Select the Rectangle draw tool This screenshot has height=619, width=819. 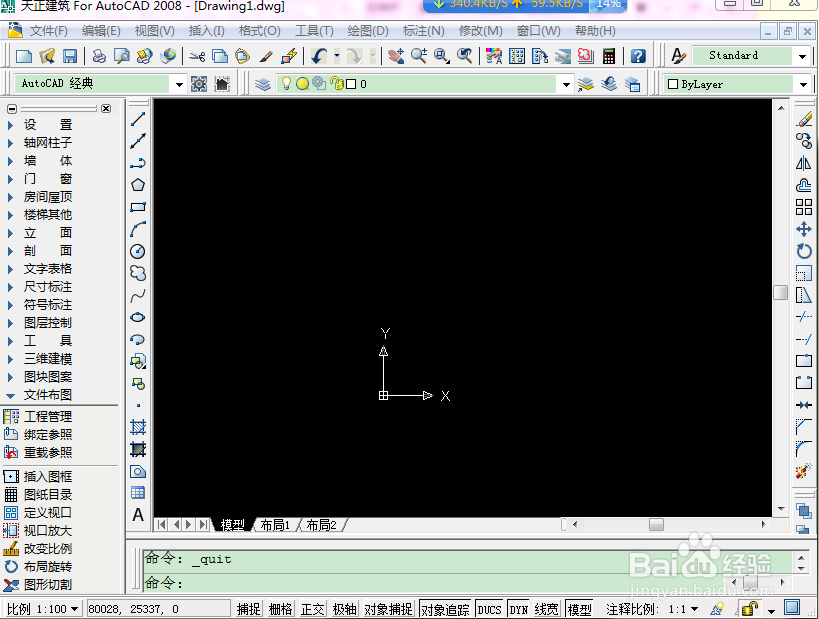pos(138,207)
